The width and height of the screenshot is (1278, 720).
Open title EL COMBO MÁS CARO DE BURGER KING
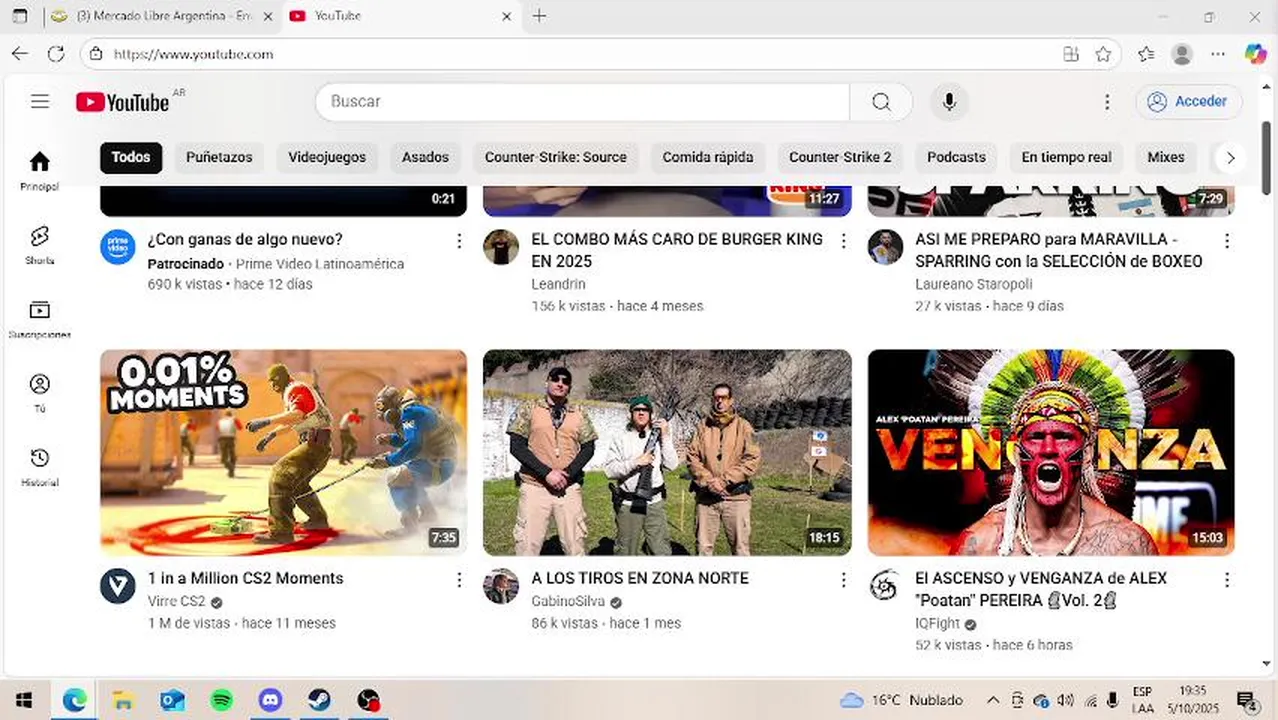[x=677, y=250]
